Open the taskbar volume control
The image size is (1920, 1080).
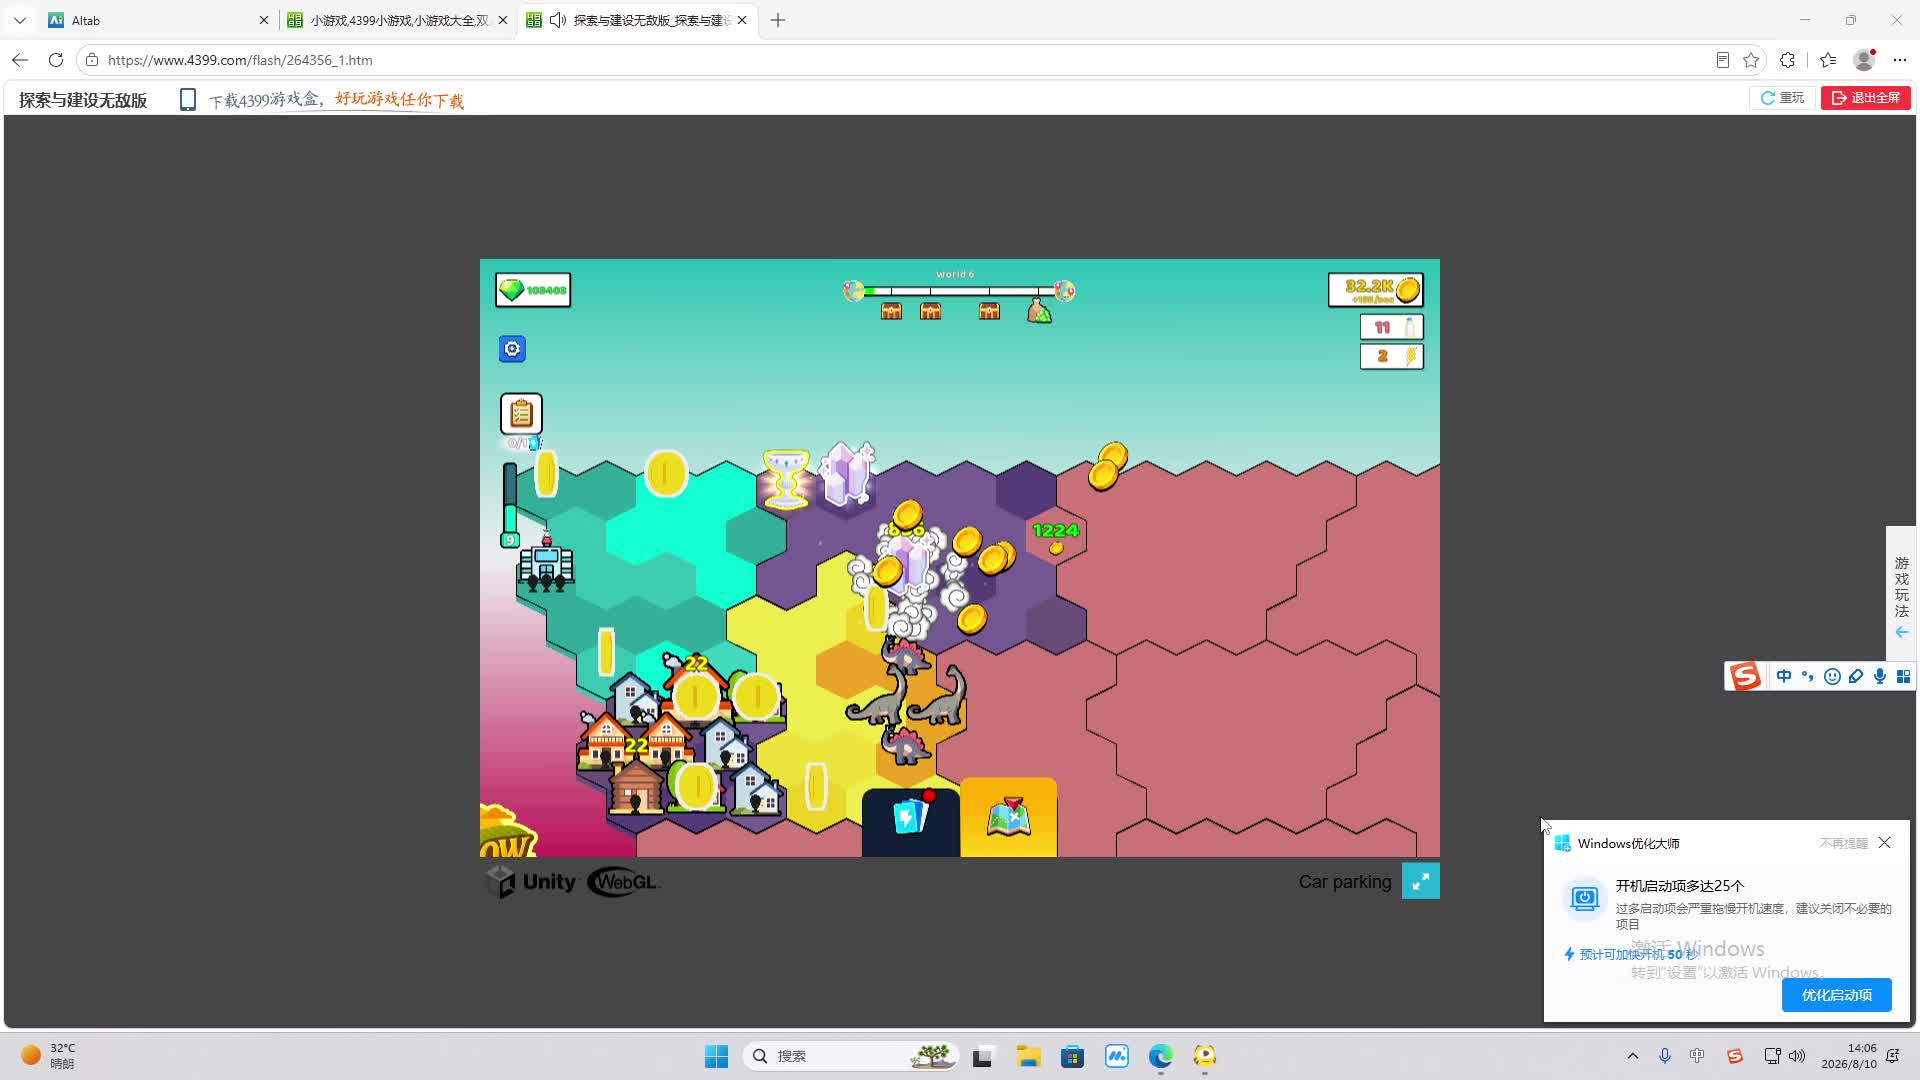(1797, 1056)
